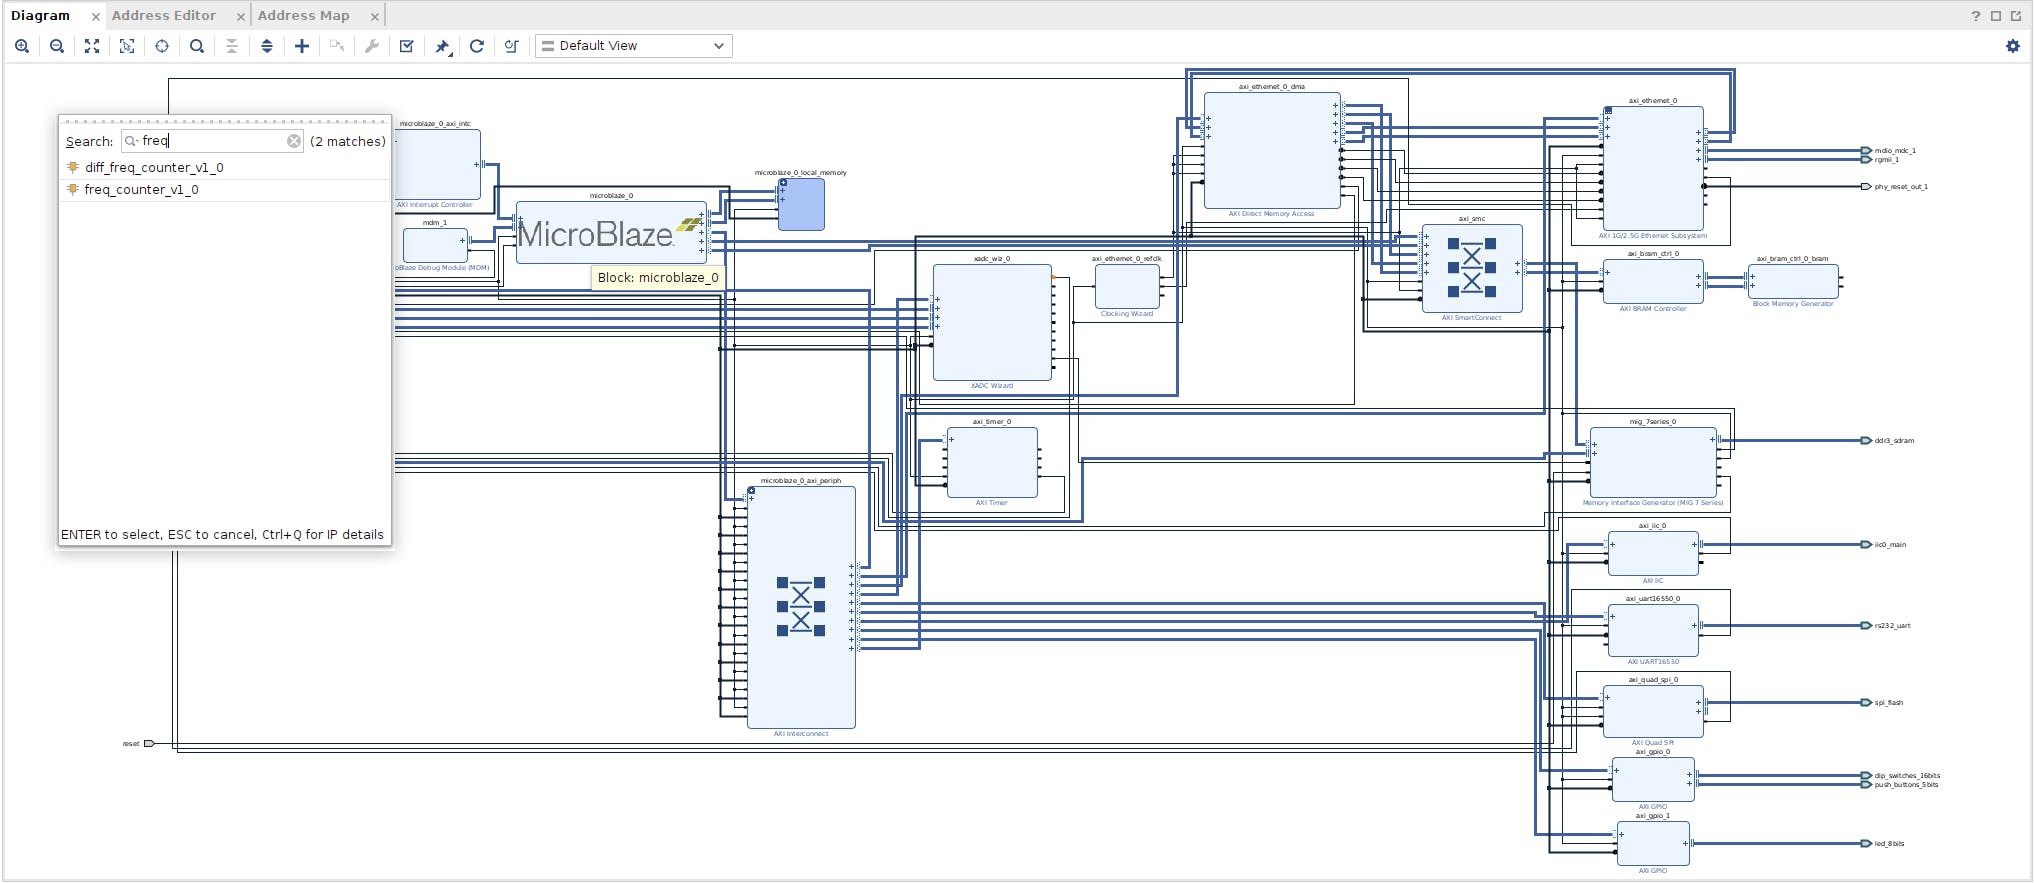Expand microblaze_0_local_memory hierarchy block
Image resolution: width=2034 pixels, height=883 pixels.
784,183
